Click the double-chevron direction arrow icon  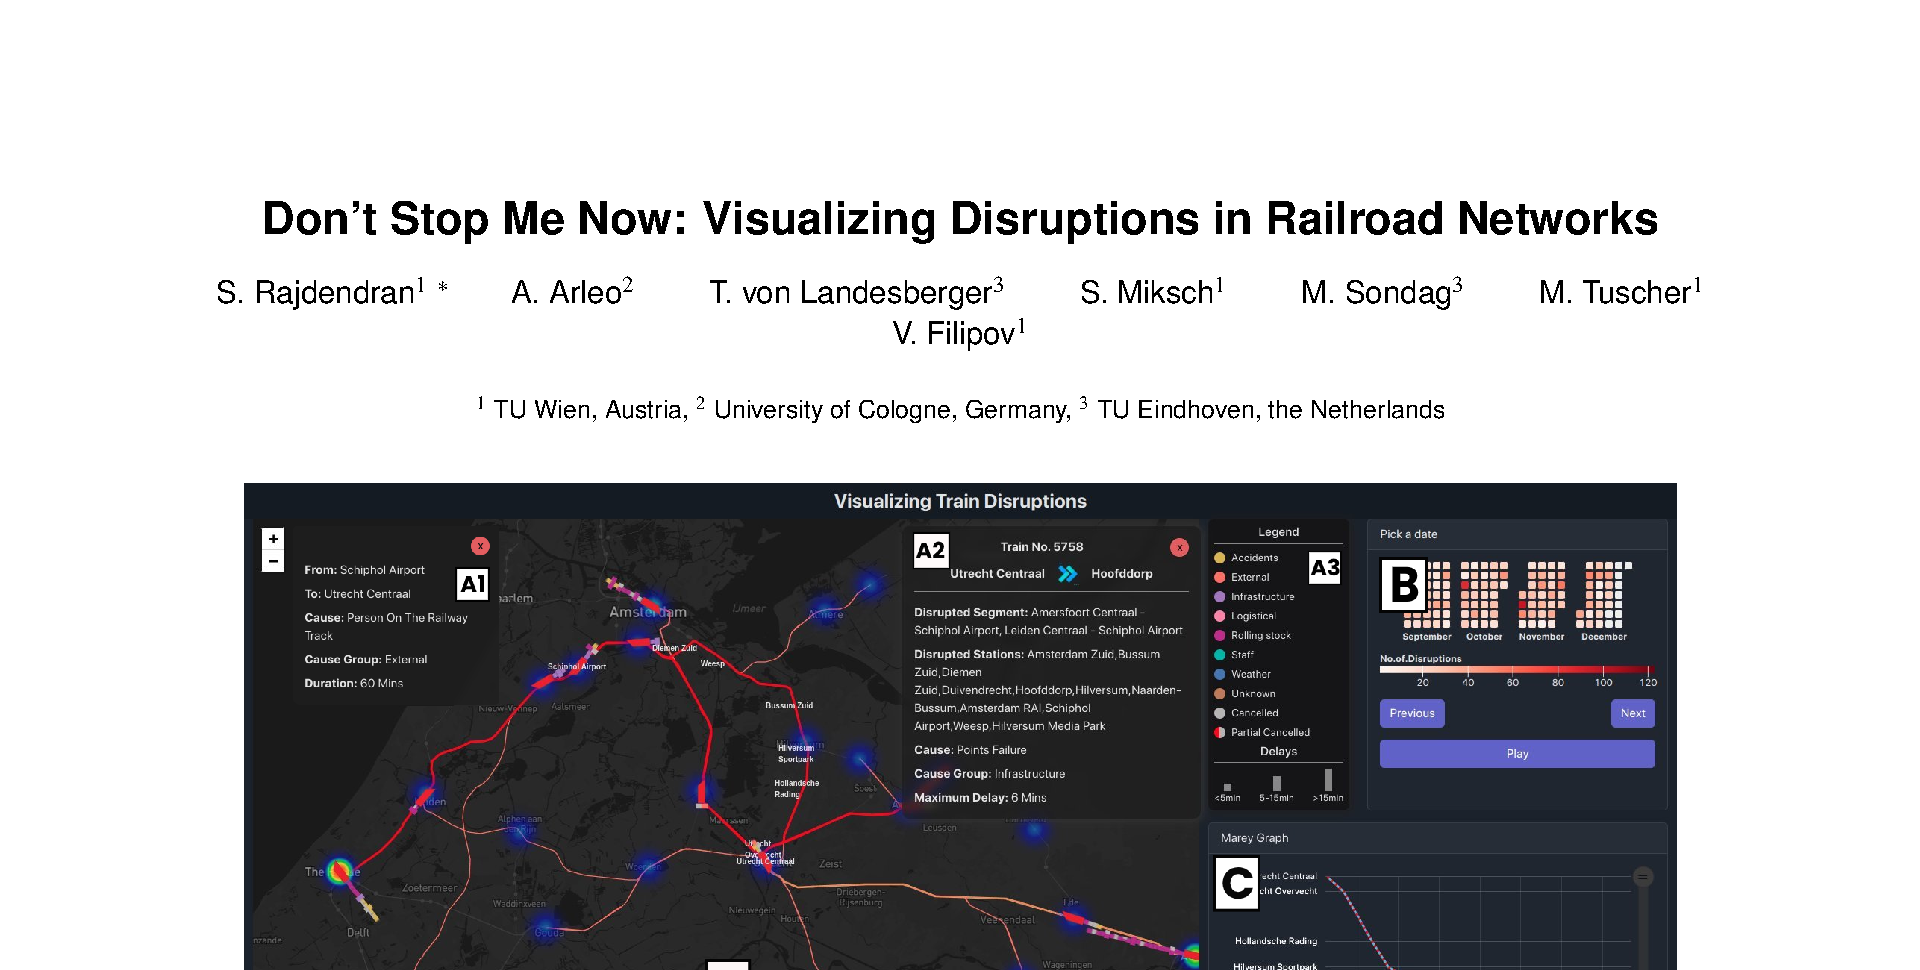point(1067,574)
